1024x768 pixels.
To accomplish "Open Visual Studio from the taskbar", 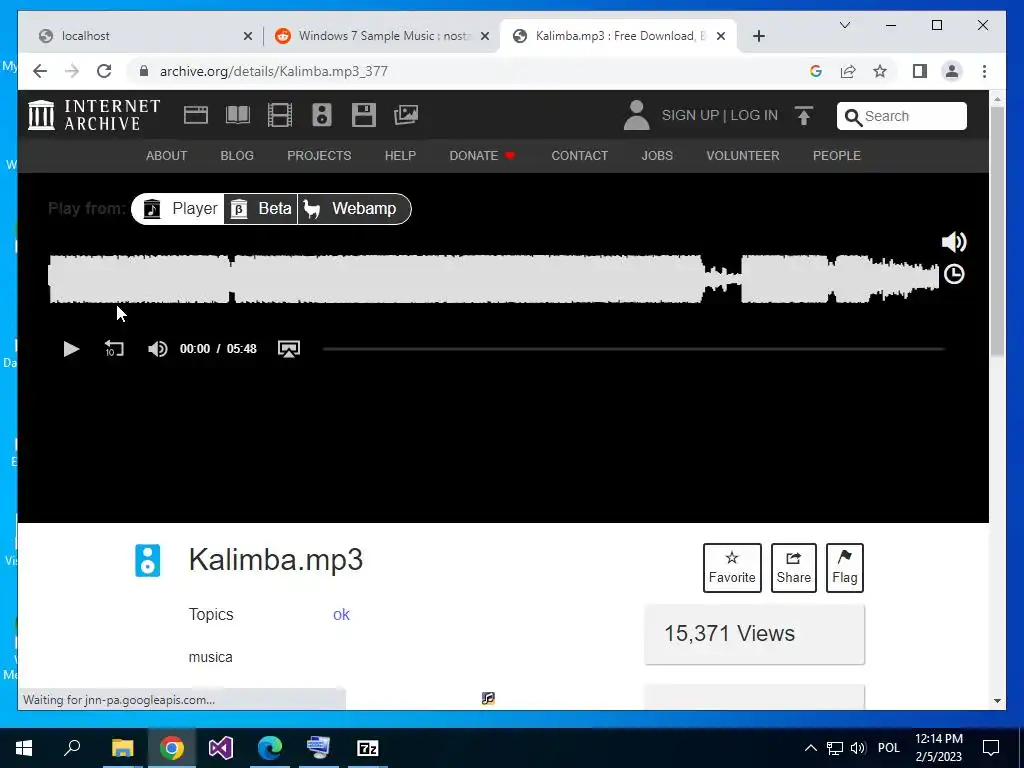I will (x=221, y=748).
